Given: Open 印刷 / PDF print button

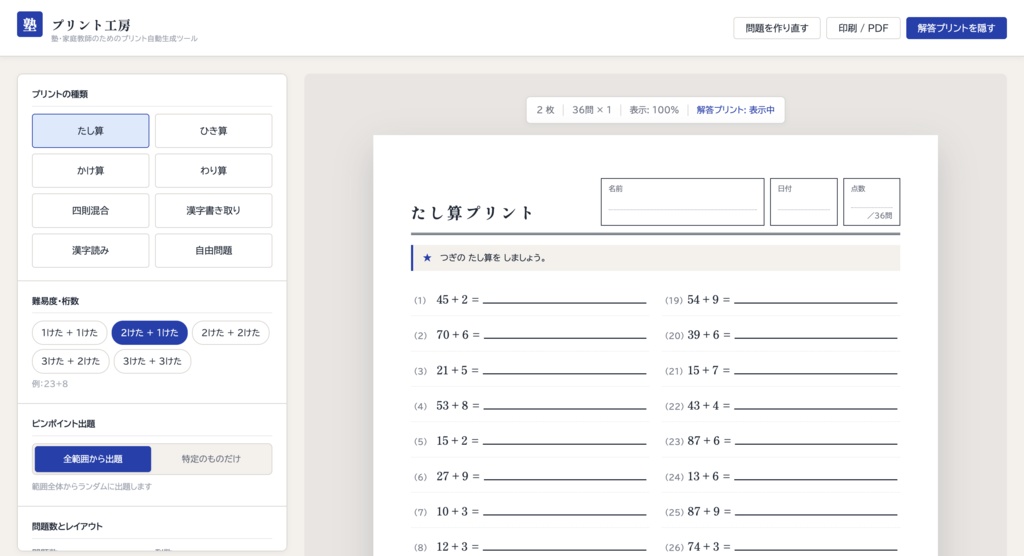Looking at the screenshot, I should pos(863,28).
